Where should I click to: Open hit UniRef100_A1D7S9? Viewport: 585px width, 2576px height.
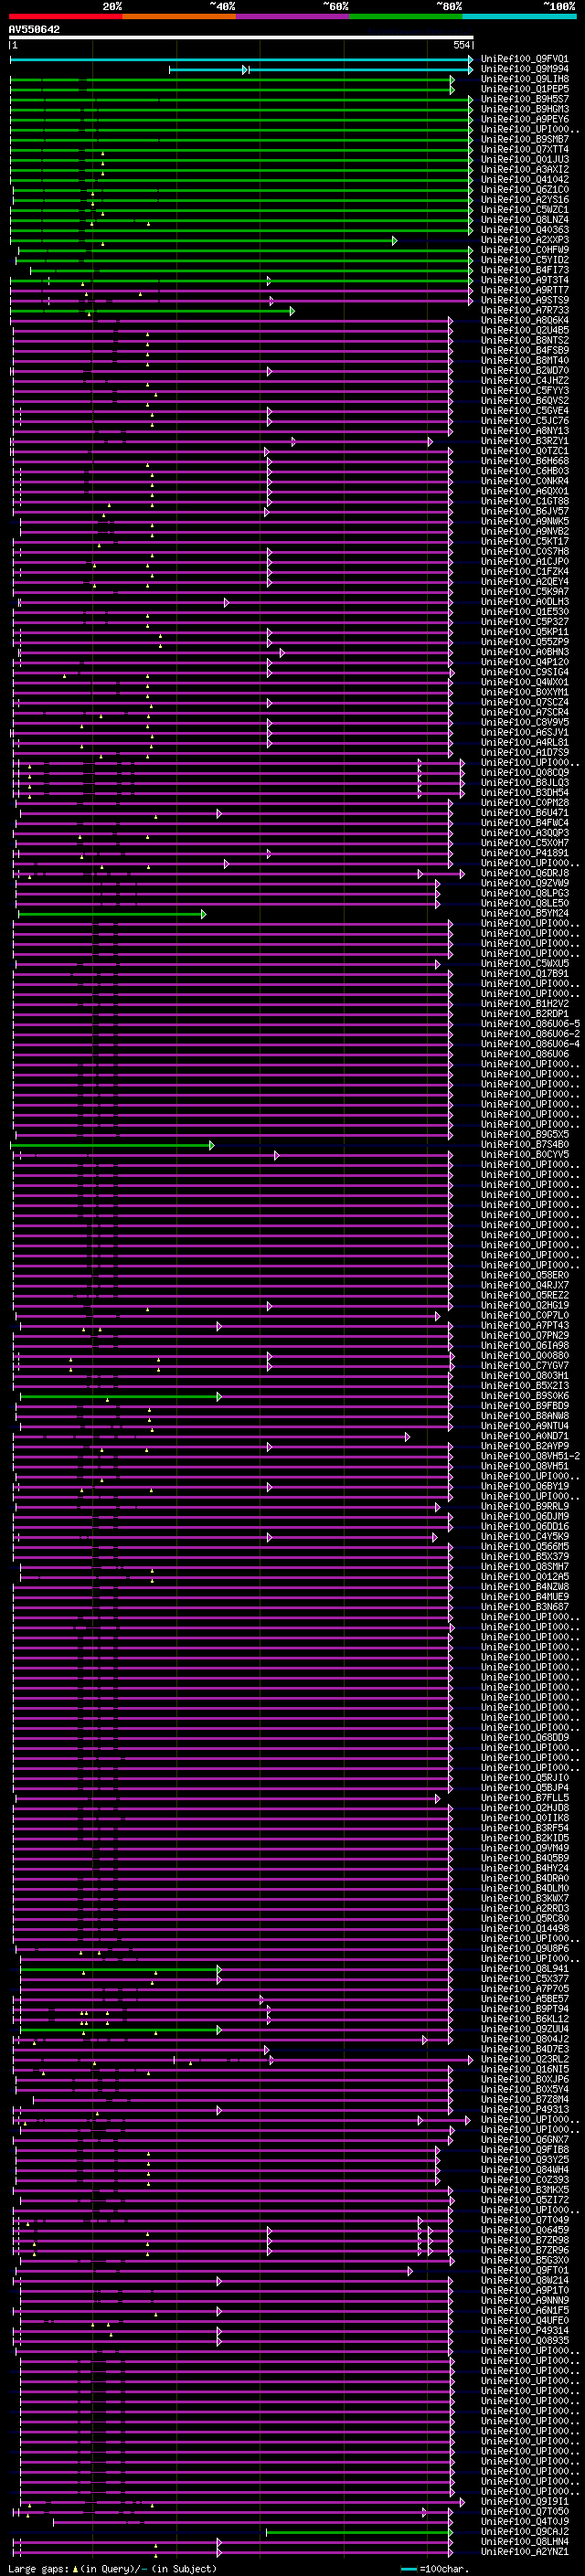[x=525, y=753]
